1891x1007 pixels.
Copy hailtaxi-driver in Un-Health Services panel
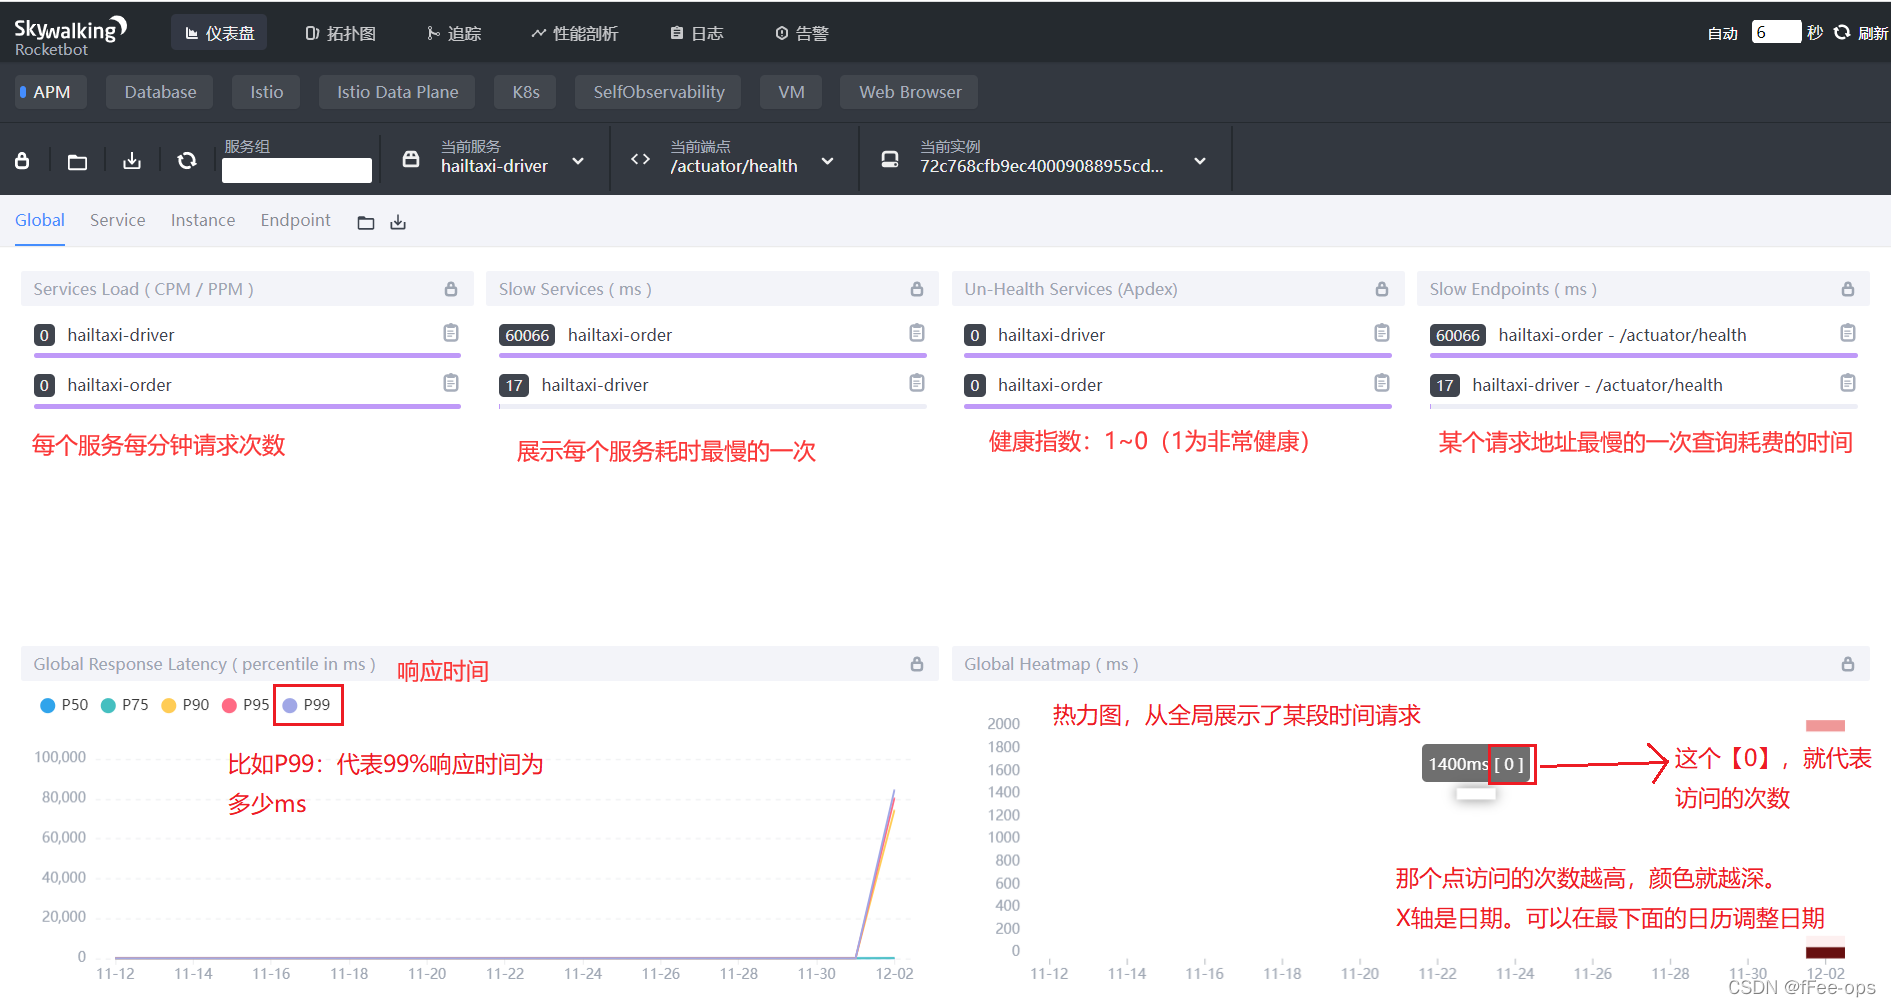[1382, 333]
